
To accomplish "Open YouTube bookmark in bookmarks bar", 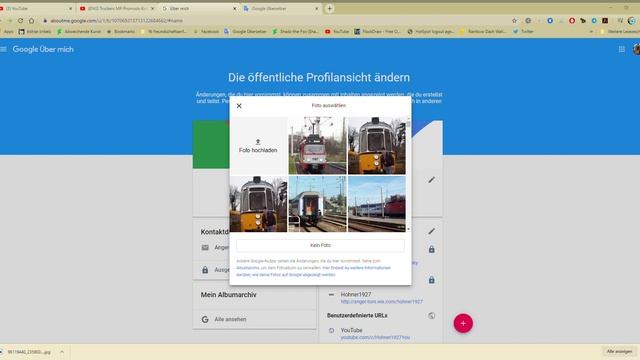I will pyautogui.click(x=337, y=31).
